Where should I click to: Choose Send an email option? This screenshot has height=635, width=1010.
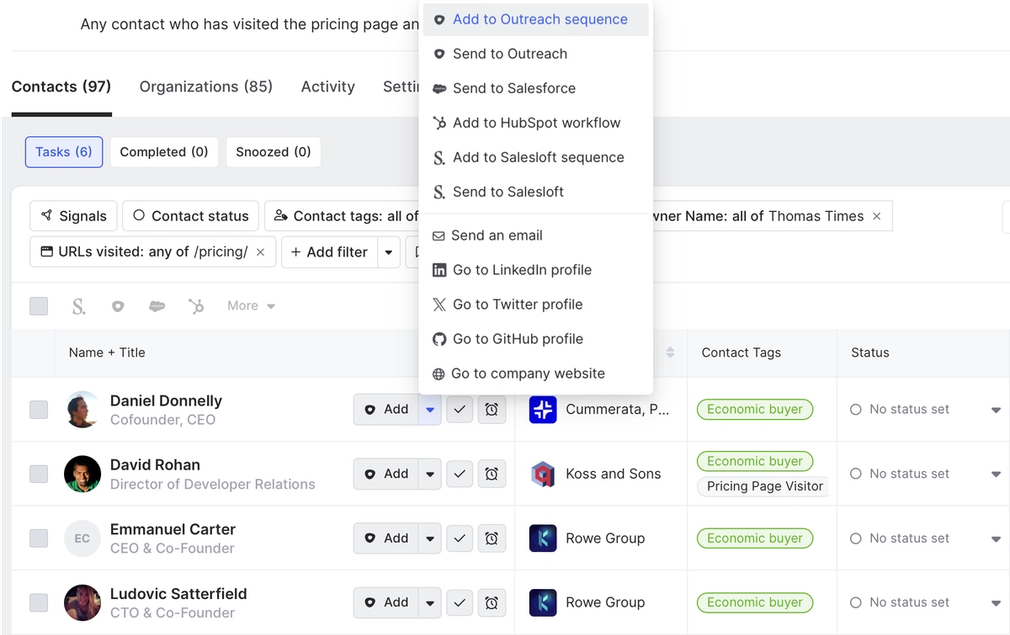(535, 236)
